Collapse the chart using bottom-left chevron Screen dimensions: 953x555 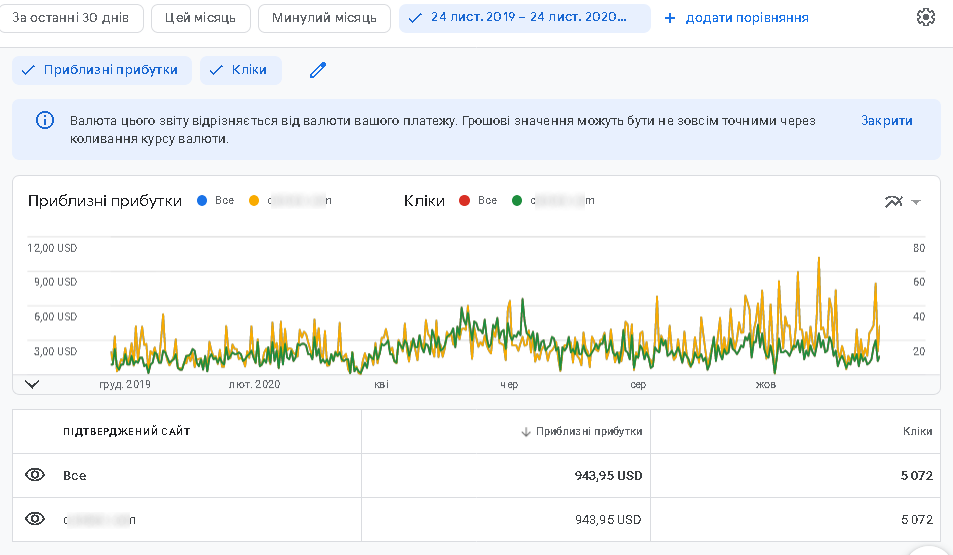click(x=31, y=384)
